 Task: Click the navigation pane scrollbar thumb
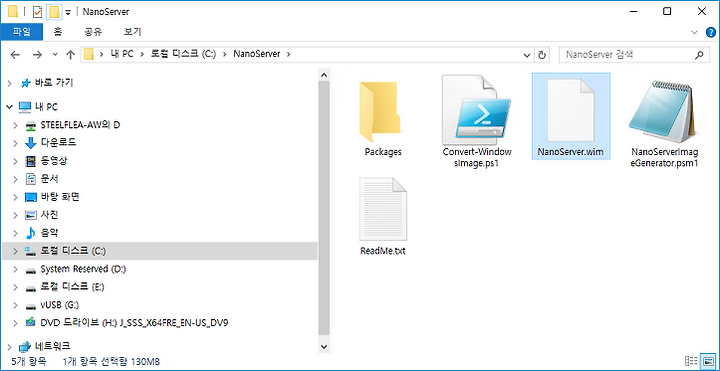324,208
